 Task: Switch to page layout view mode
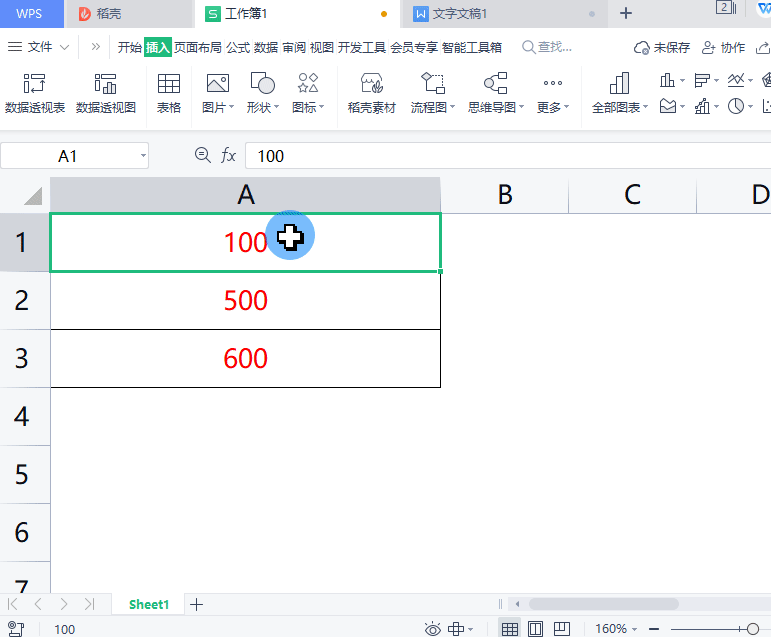coord(536,629)
